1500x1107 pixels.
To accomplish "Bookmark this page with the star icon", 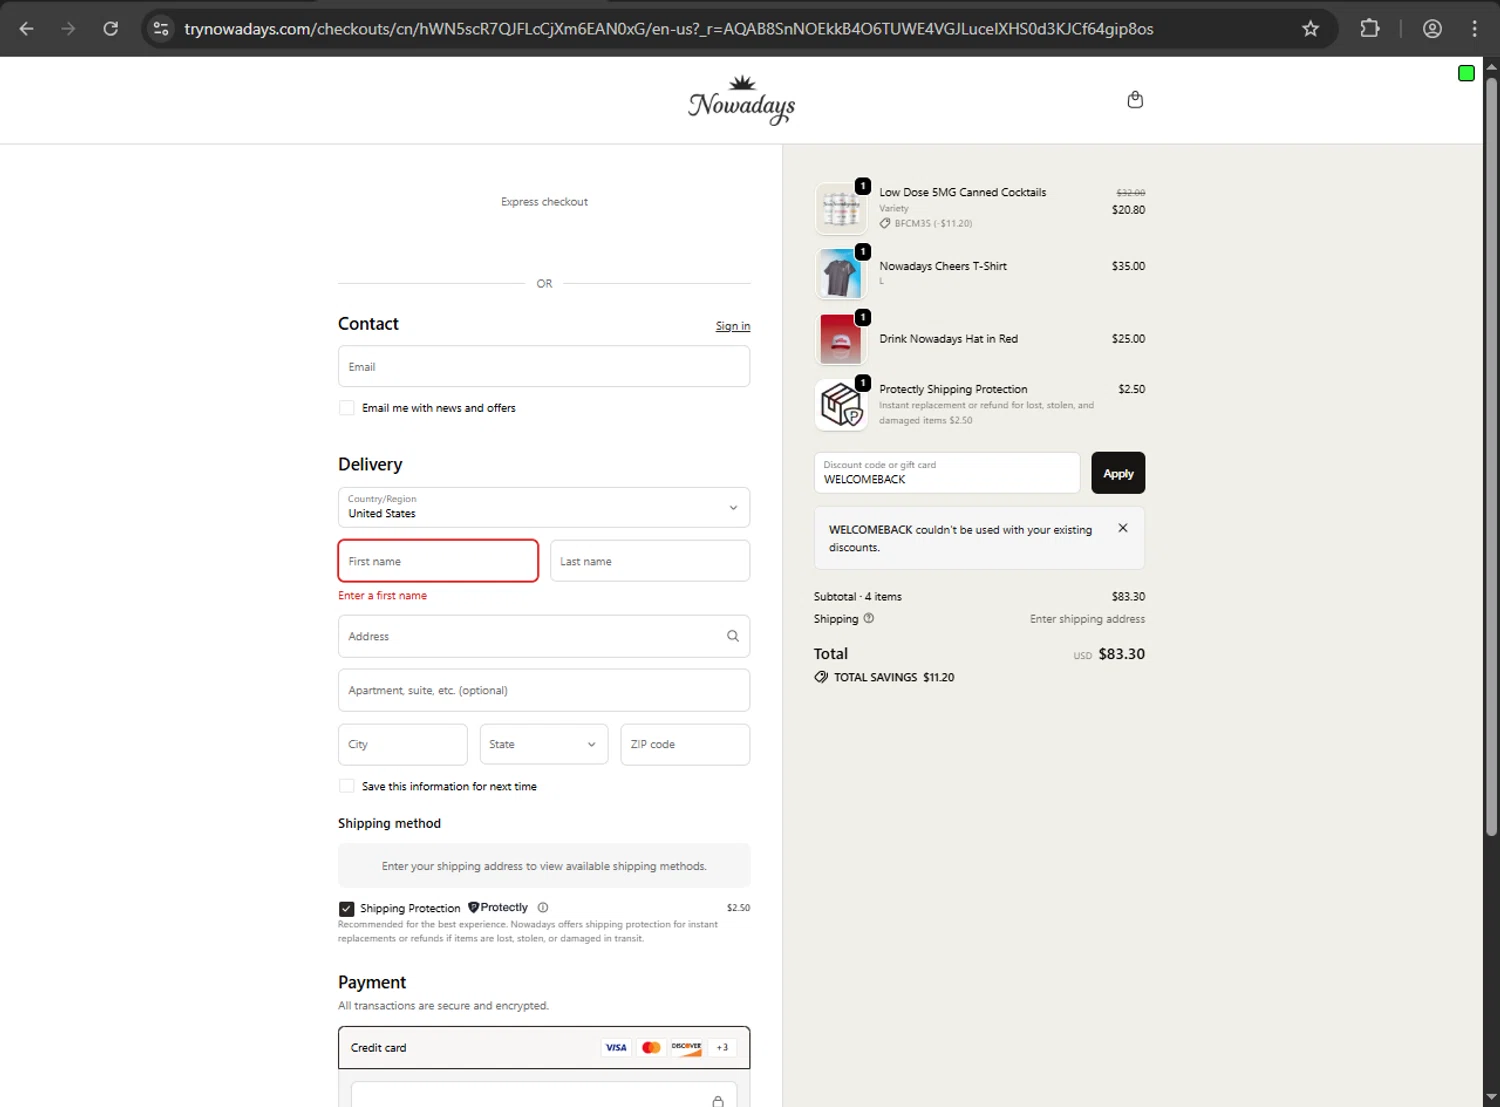I will [x=1310, y=29].
